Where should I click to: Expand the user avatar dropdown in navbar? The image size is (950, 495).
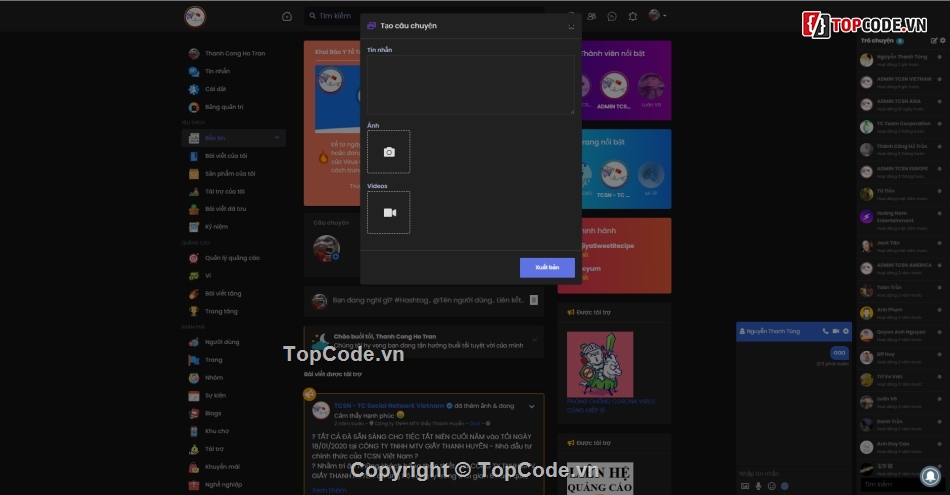click(657, 15)
